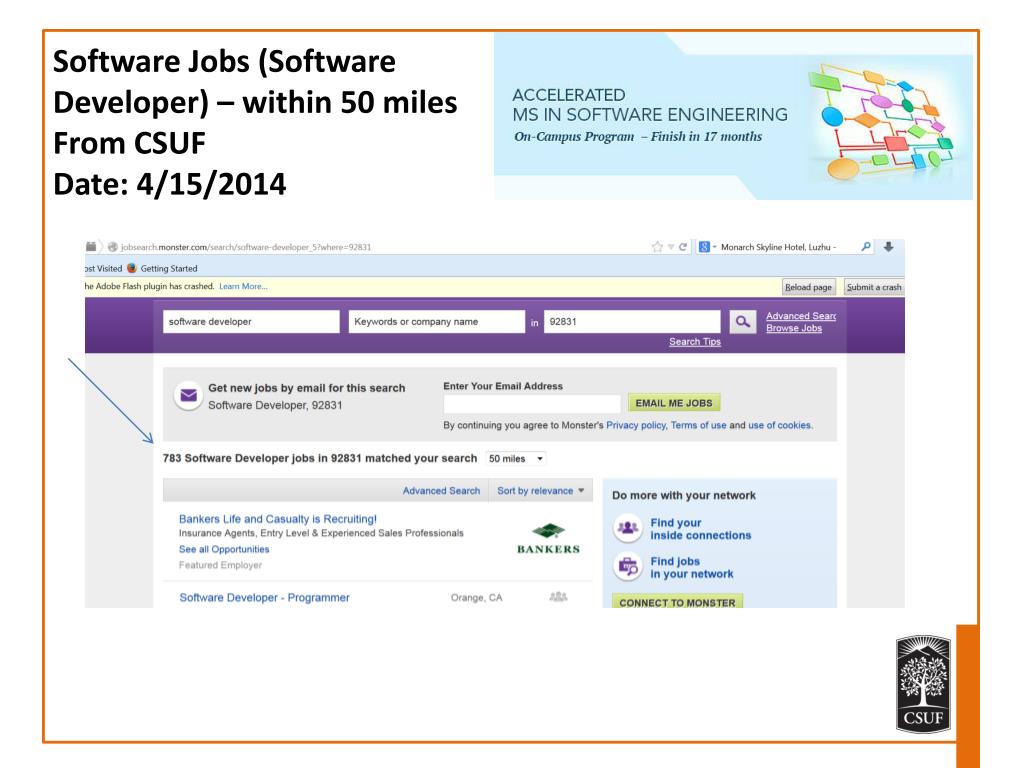Click Monster search magnifier button
The width and height of the screenshot is (1024, 768).
pyautogui.click(x=743, y=322)
